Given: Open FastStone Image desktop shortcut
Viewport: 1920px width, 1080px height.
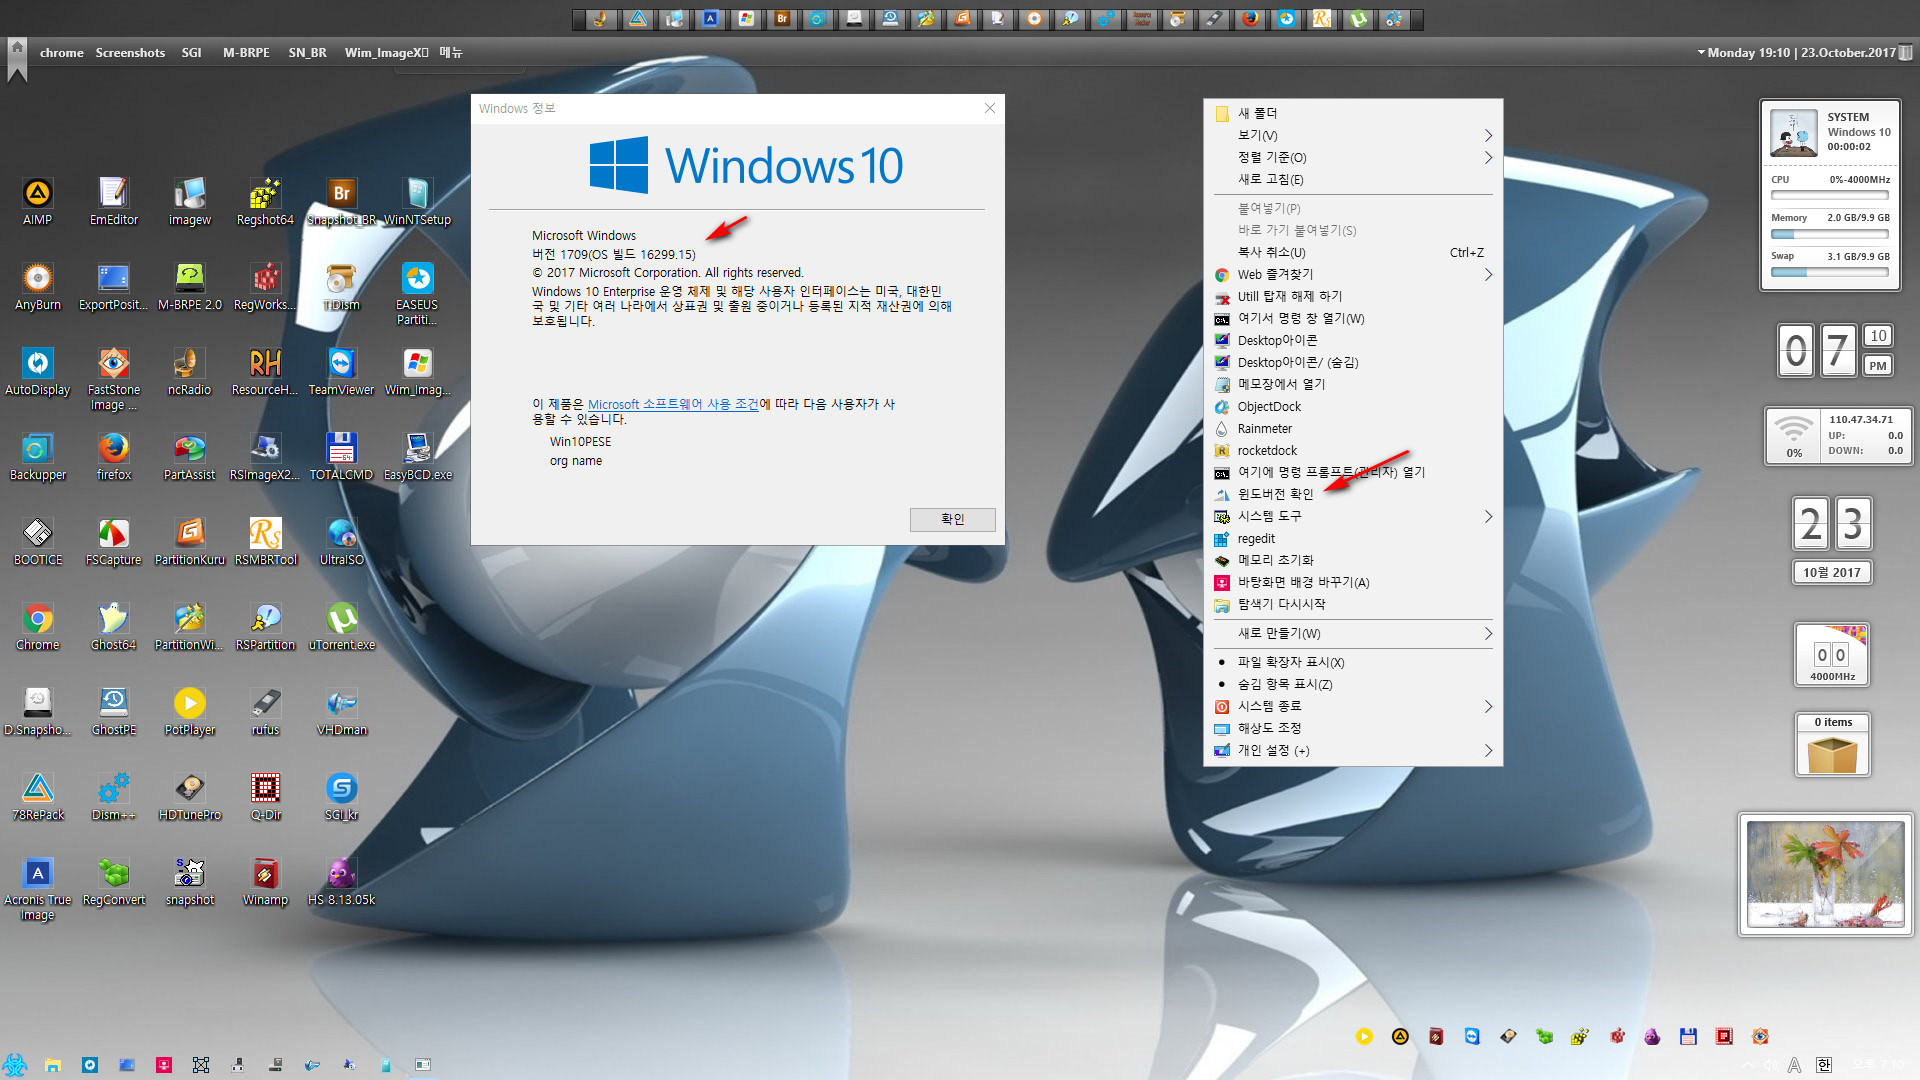Looking at the screenshot, I should (114, 378).
